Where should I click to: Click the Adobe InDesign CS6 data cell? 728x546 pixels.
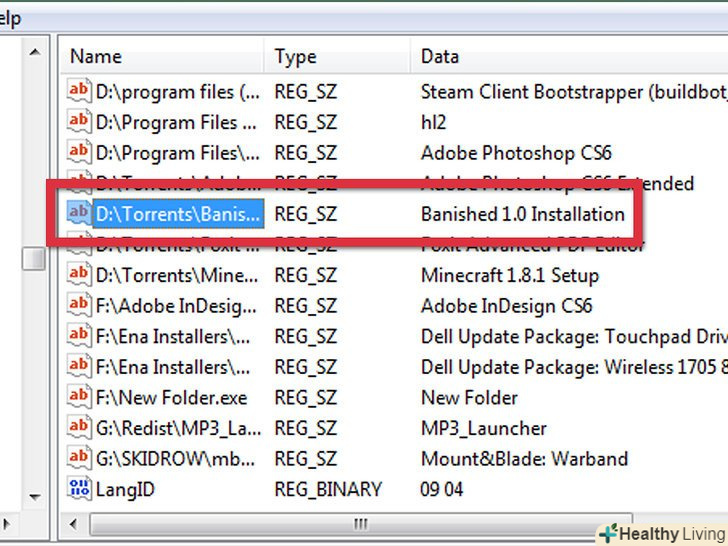pyautogui.click(x=507, y=306)
